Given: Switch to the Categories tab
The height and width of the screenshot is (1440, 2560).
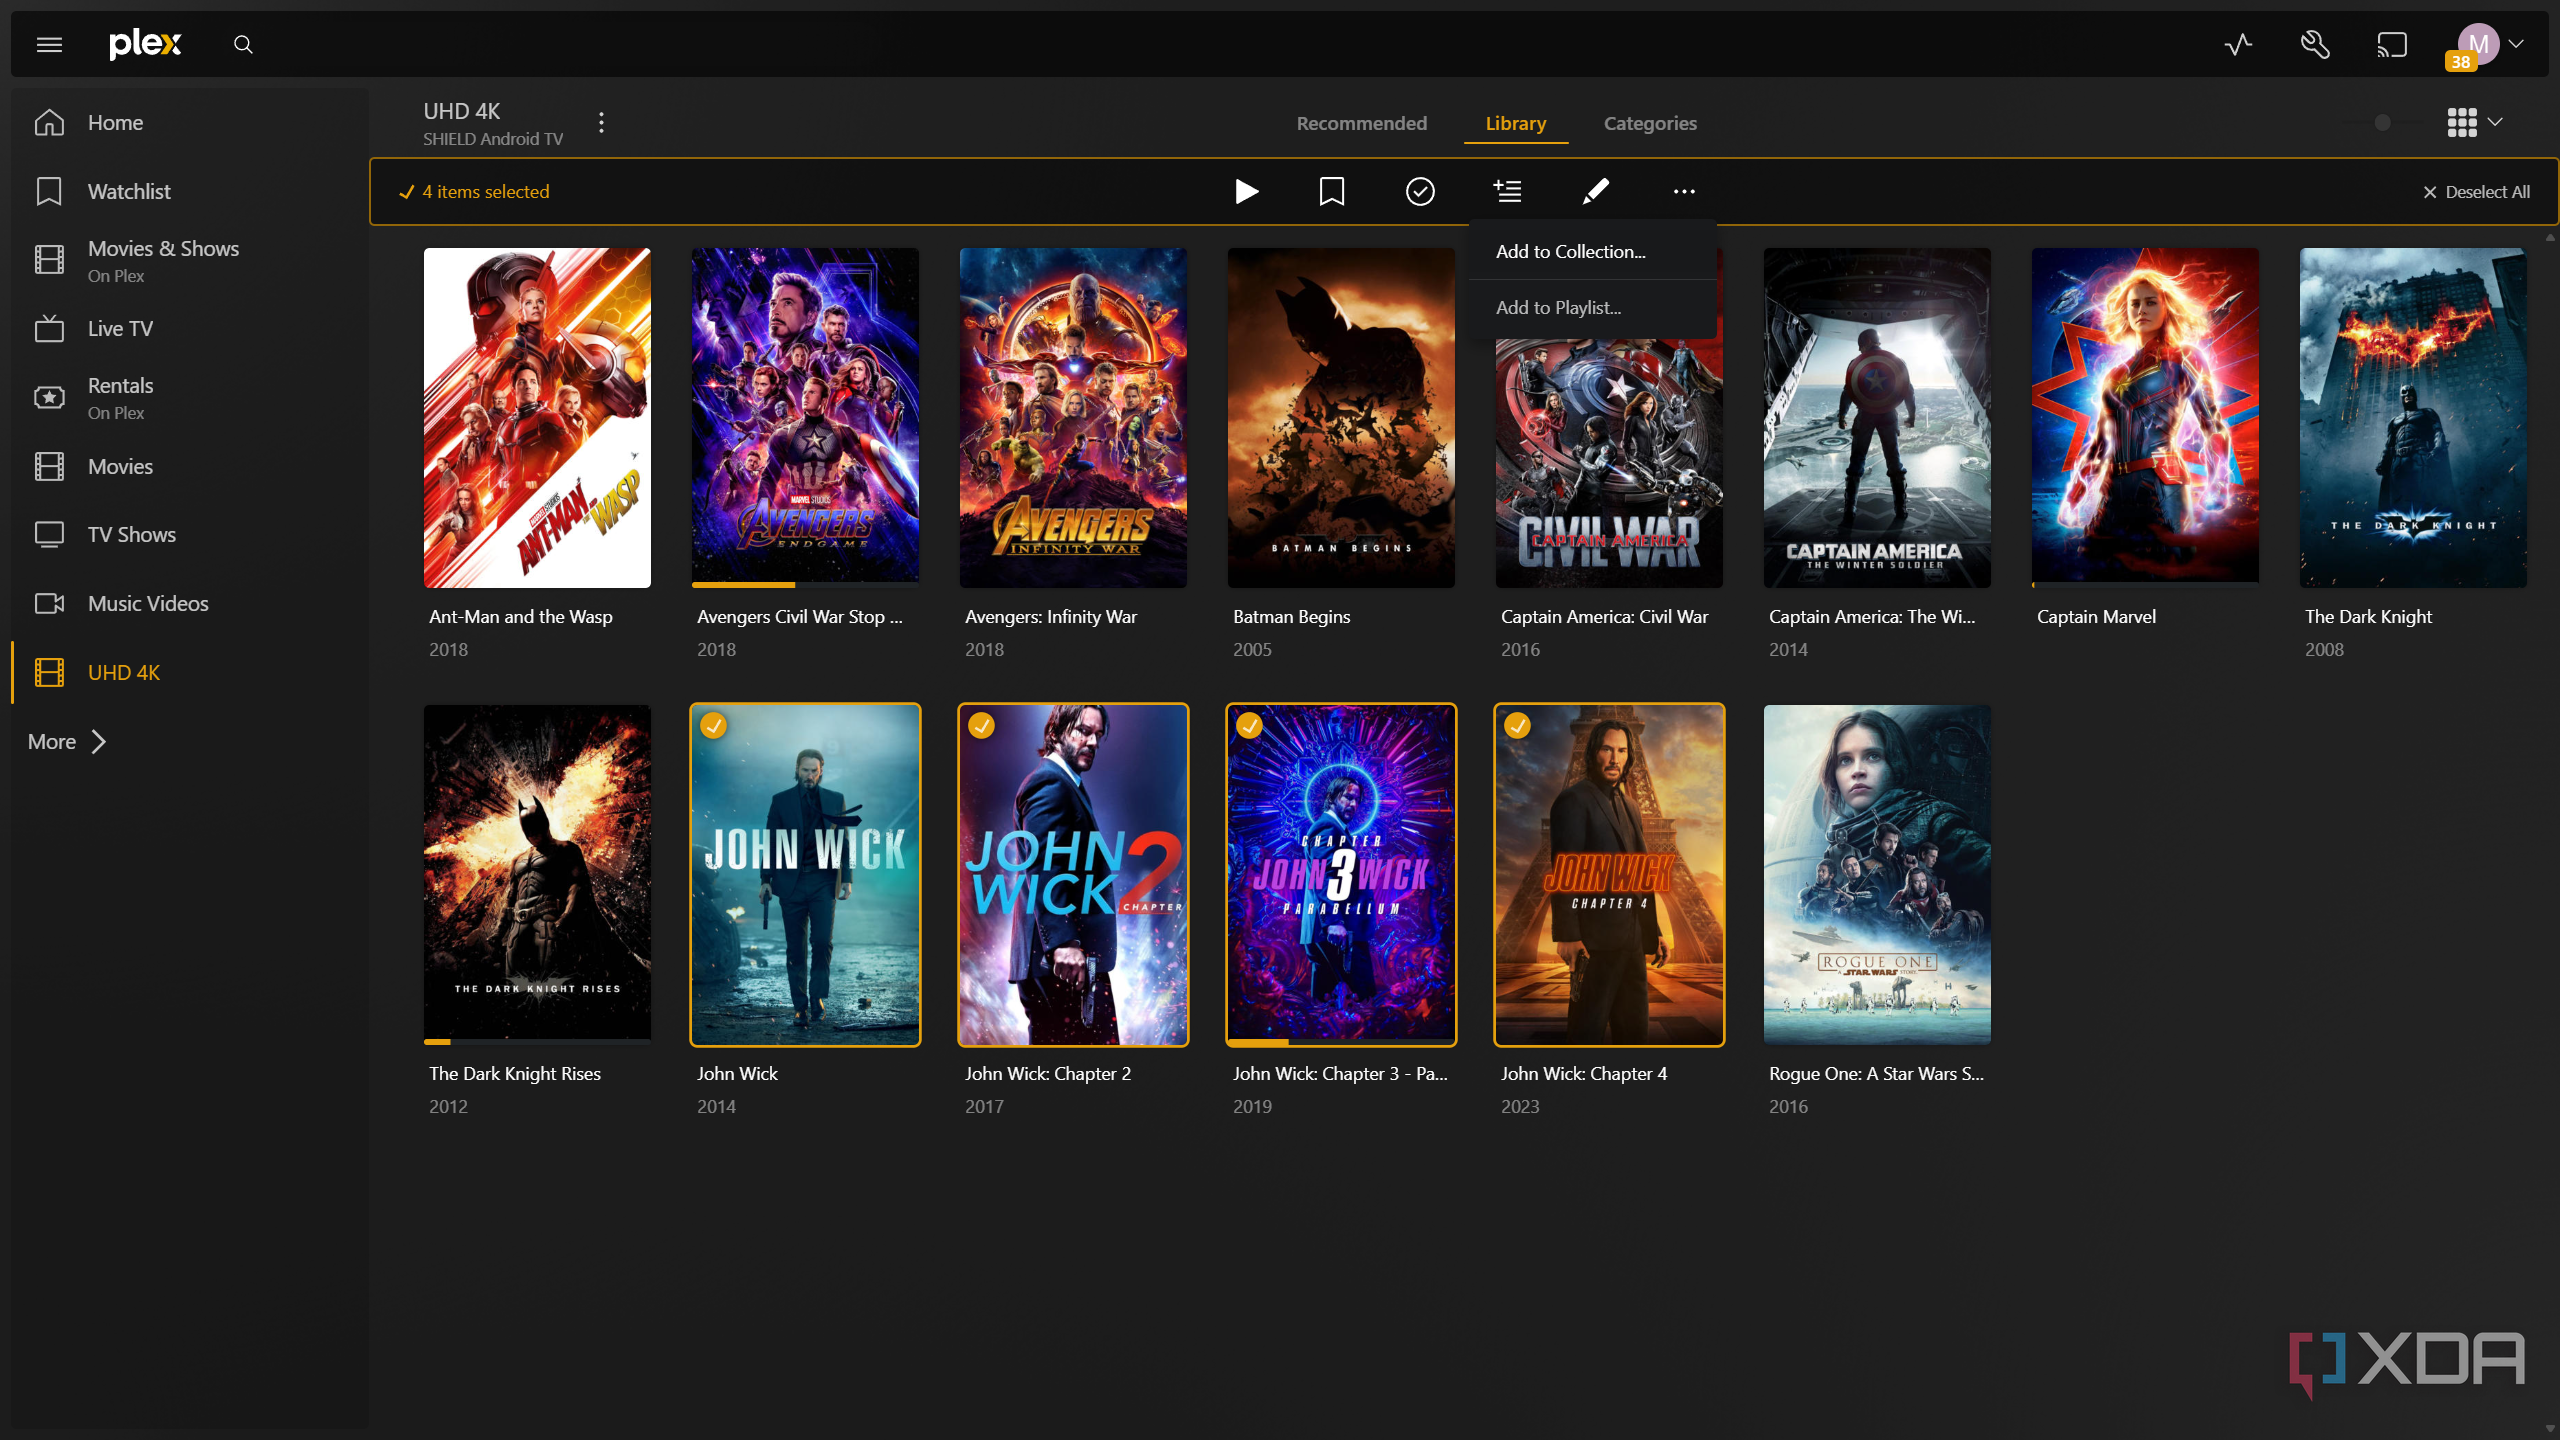Looking at the screenshot, I should click(1650, 124).
